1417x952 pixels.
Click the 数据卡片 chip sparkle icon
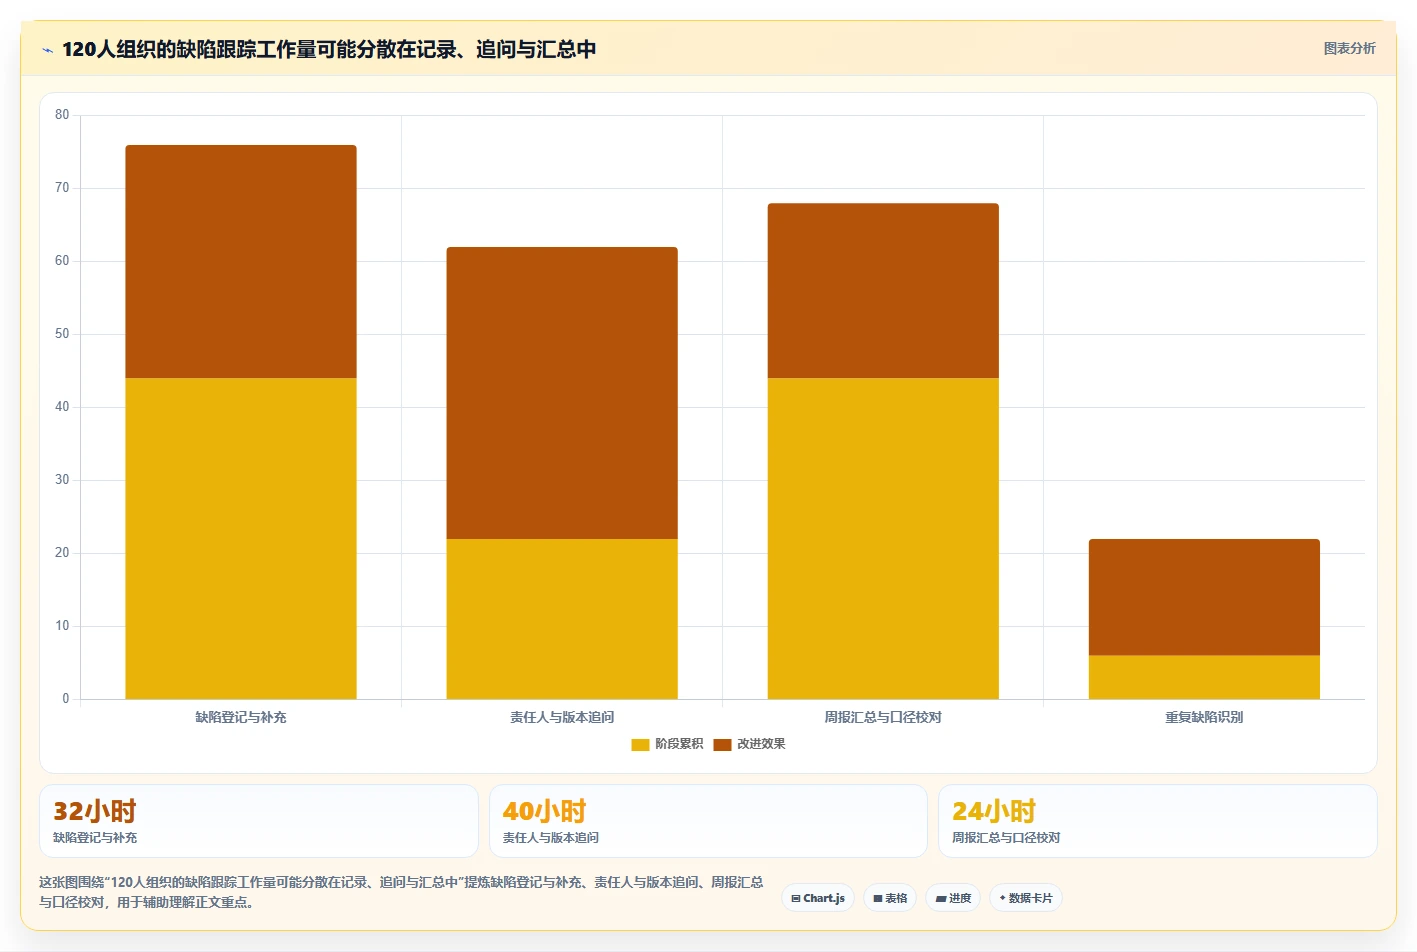[1003, 898]
